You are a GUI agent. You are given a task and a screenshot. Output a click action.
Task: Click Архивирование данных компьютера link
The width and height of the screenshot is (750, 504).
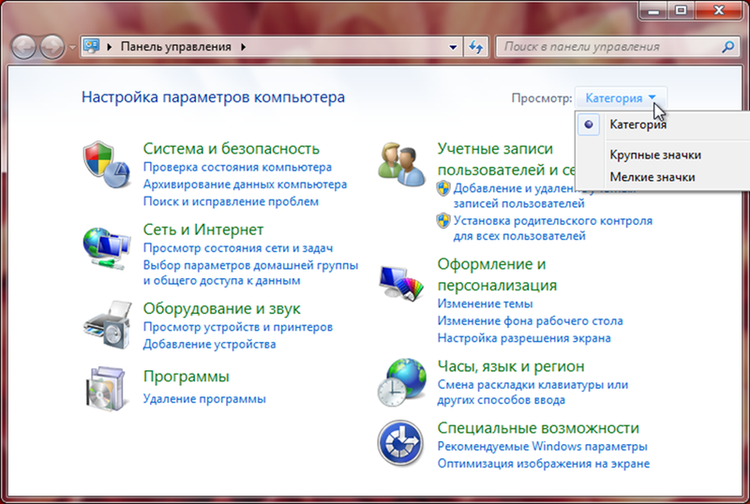245,185
